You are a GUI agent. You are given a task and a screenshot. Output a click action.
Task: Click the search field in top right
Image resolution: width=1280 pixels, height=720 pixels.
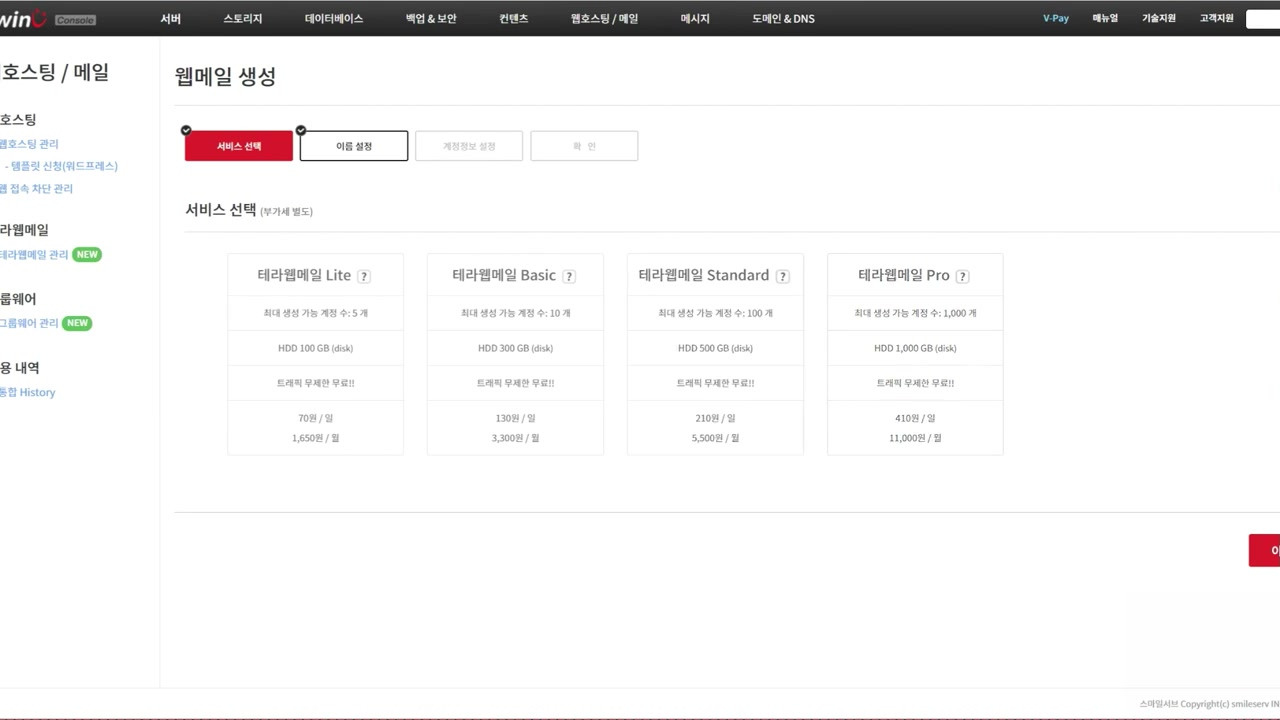(1262, 19)
